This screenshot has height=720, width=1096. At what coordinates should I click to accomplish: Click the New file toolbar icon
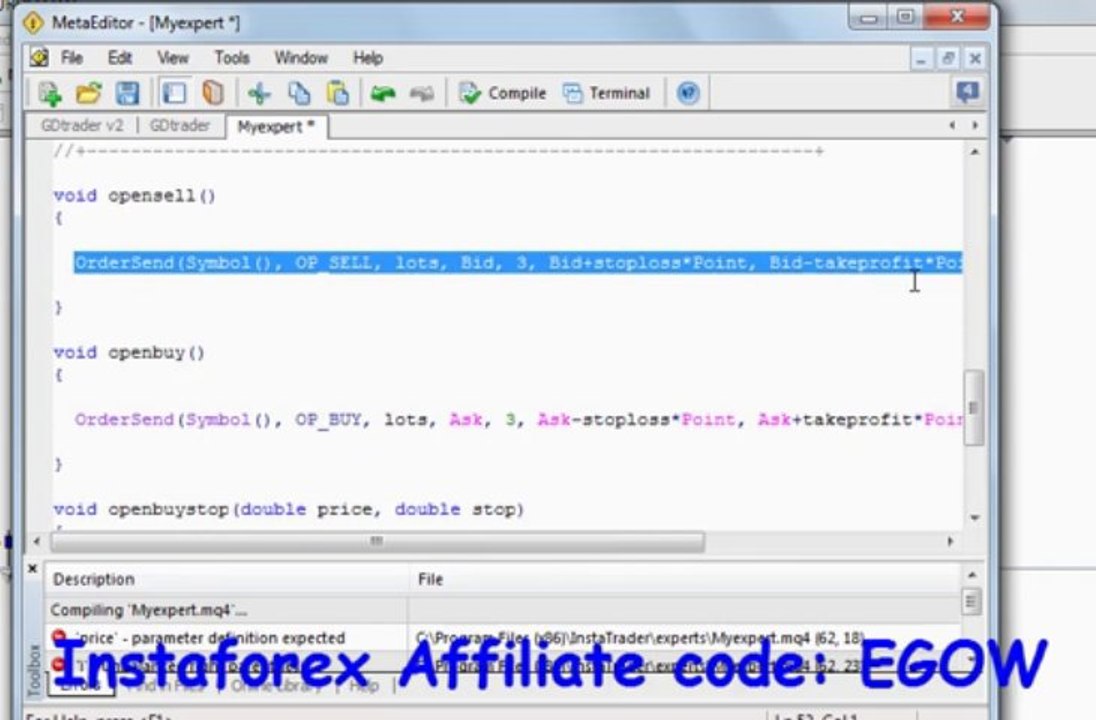(50, 93)
